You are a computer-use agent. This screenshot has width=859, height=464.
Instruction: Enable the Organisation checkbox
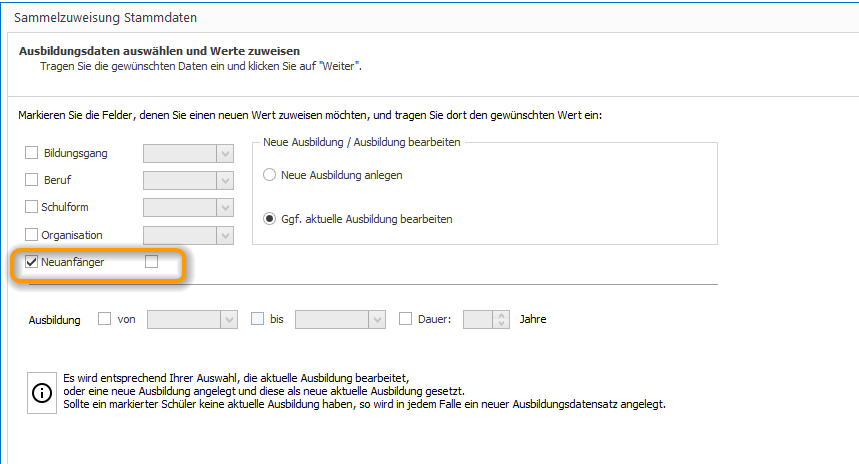coord(32,234)
